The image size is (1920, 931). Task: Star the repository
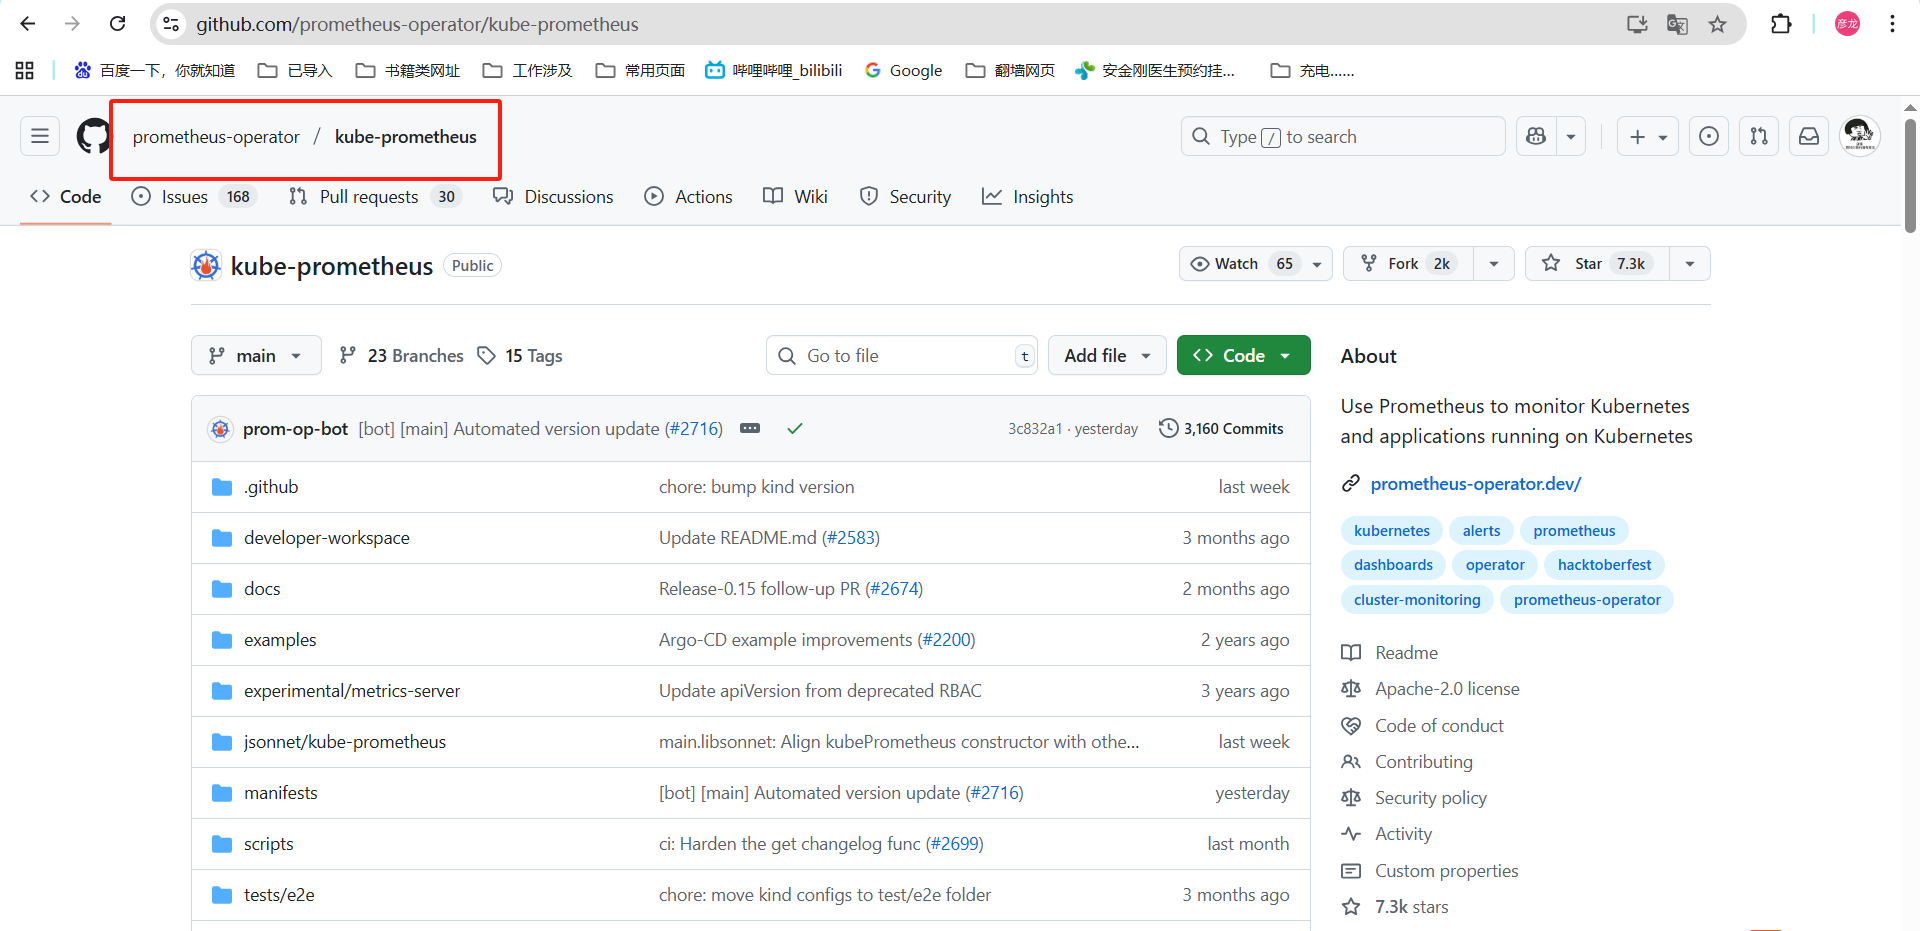click(1597, 264)
